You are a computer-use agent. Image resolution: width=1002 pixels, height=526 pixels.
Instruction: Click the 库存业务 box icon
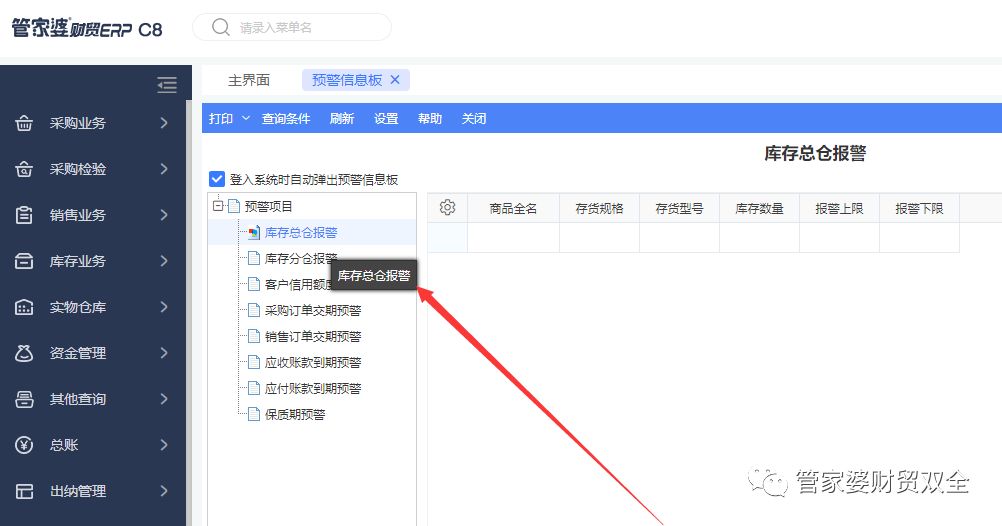(25, 261)
